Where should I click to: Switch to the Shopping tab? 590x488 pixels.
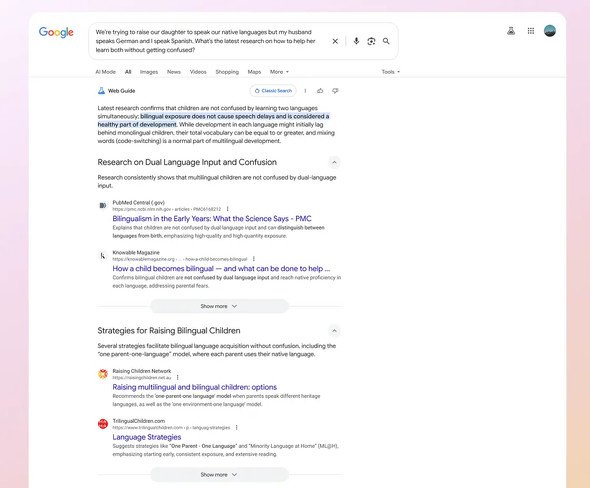point(227,72)
